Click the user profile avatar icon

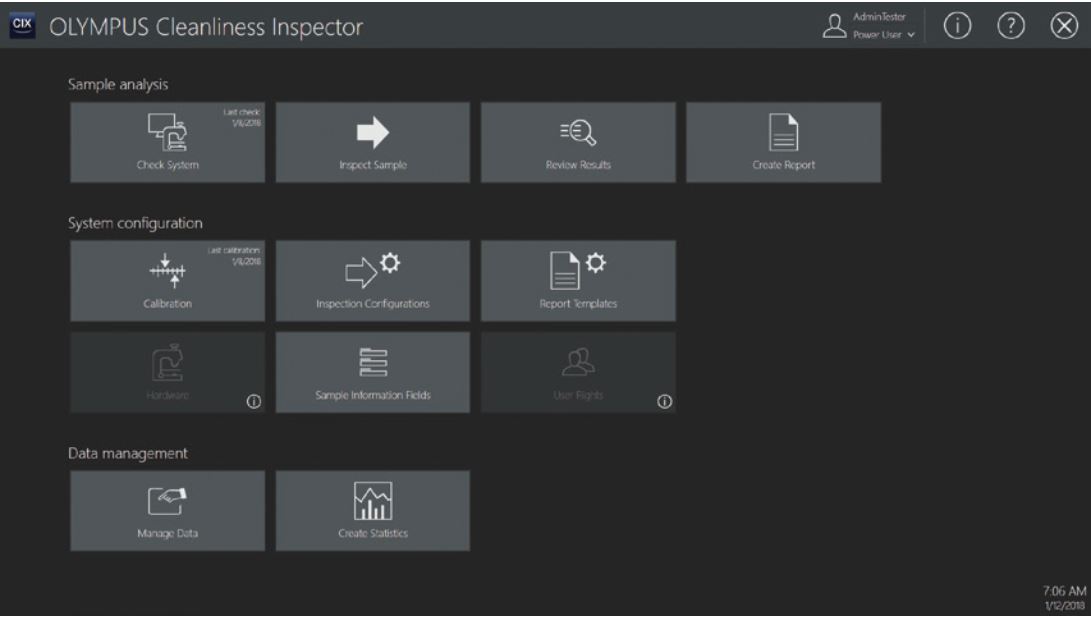click(834, 26)
